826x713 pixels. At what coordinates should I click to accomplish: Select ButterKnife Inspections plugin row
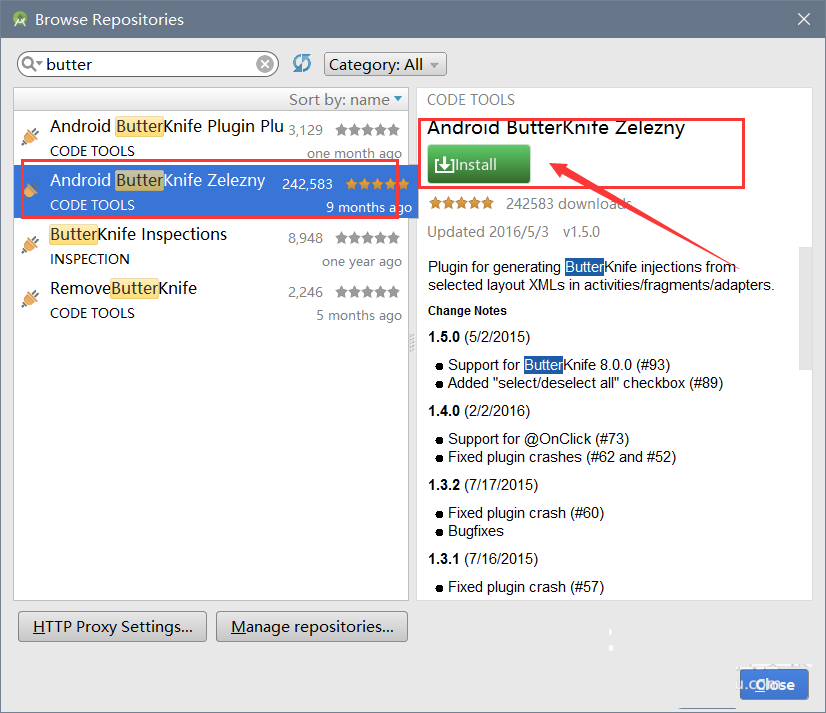(211, 246)
